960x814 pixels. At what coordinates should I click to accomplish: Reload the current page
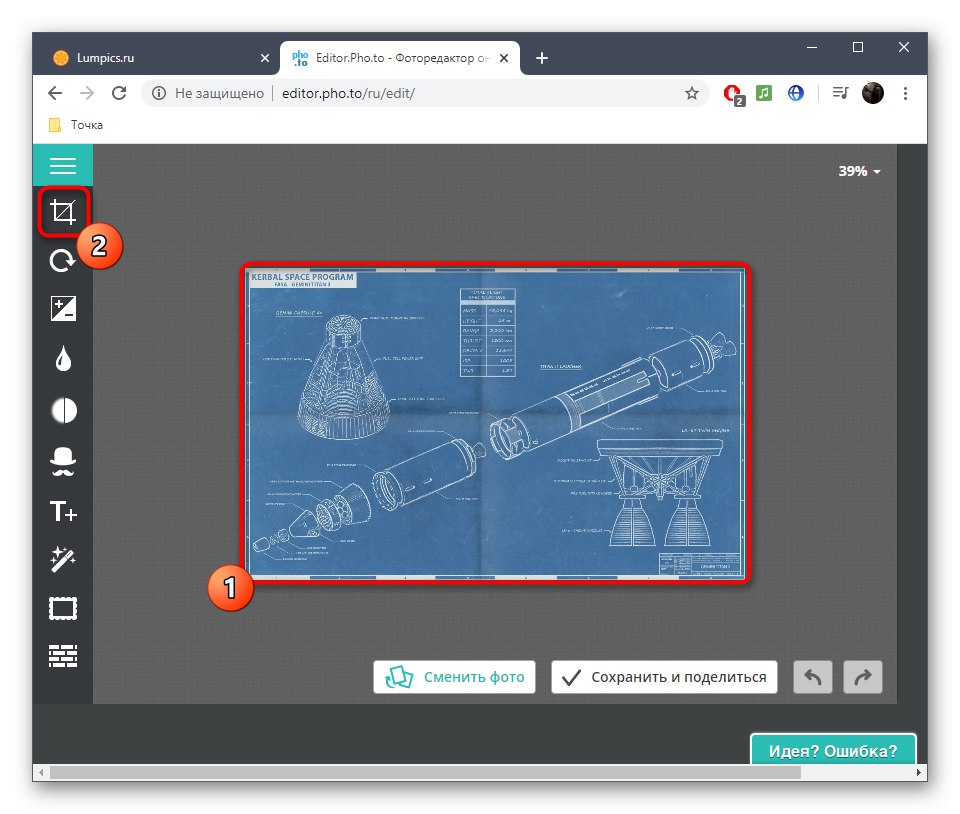[x=119, y=93]
